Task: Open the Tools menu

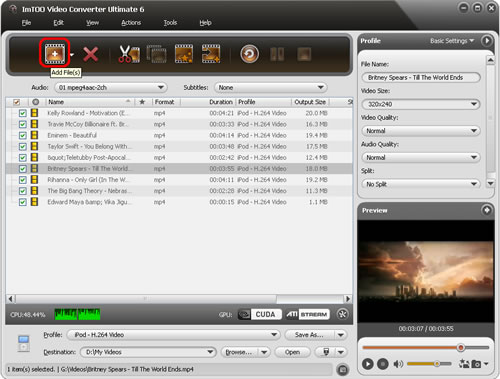Action: pos(170,23)
